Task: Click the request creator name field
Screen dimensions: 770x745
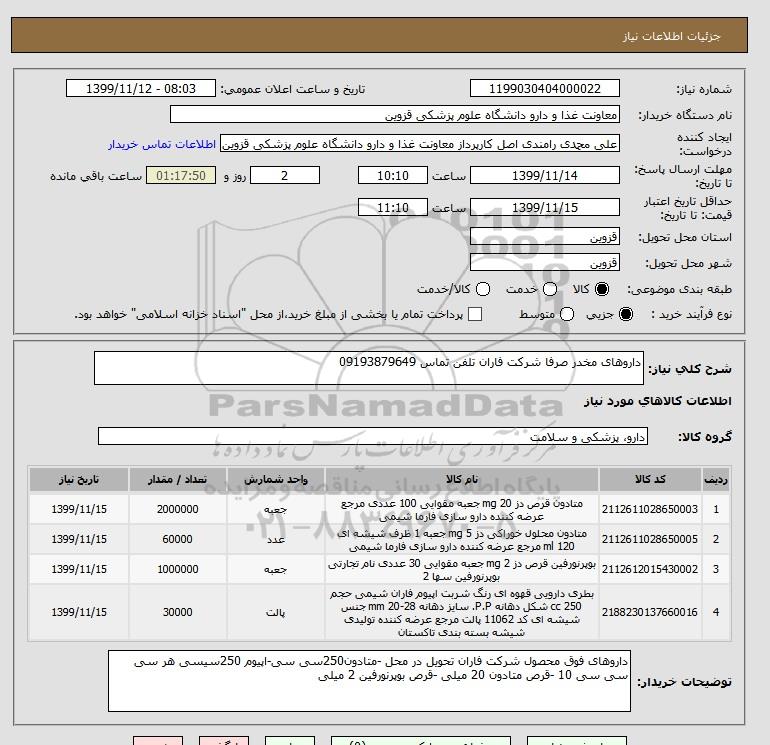Action: click(x=420, y=144)
